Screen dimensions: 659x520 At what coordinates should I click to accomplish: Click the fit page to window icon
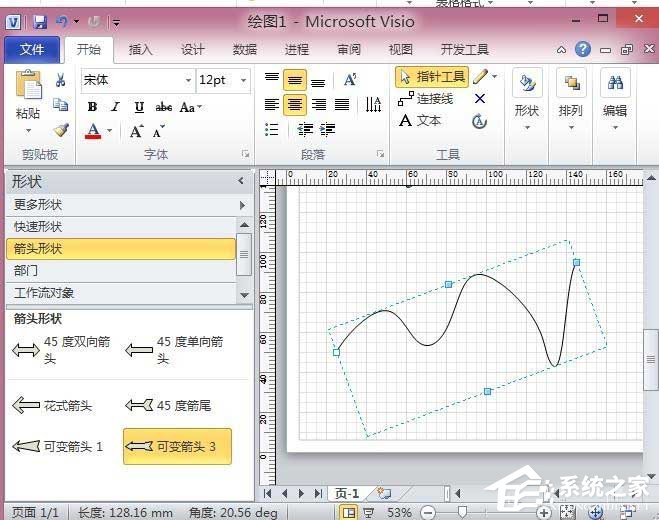(x=568, y=512)
